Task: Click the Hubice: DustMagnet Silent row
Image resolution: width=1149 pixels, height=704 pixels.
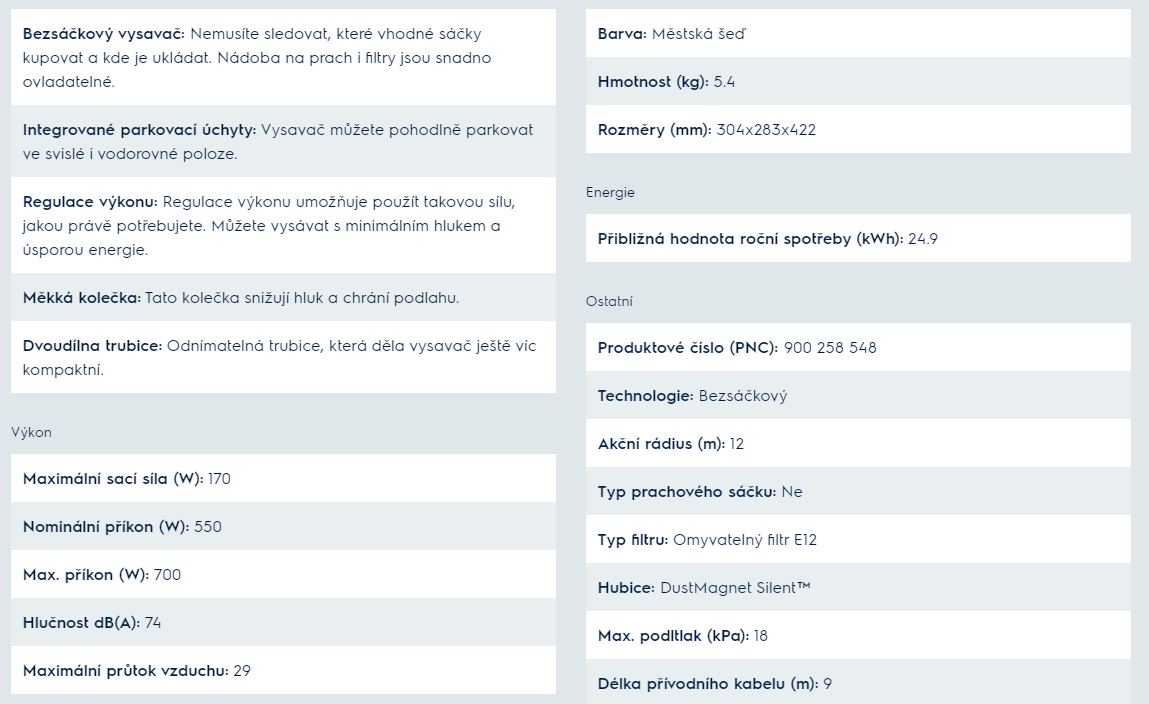Action: coord(858,588)
